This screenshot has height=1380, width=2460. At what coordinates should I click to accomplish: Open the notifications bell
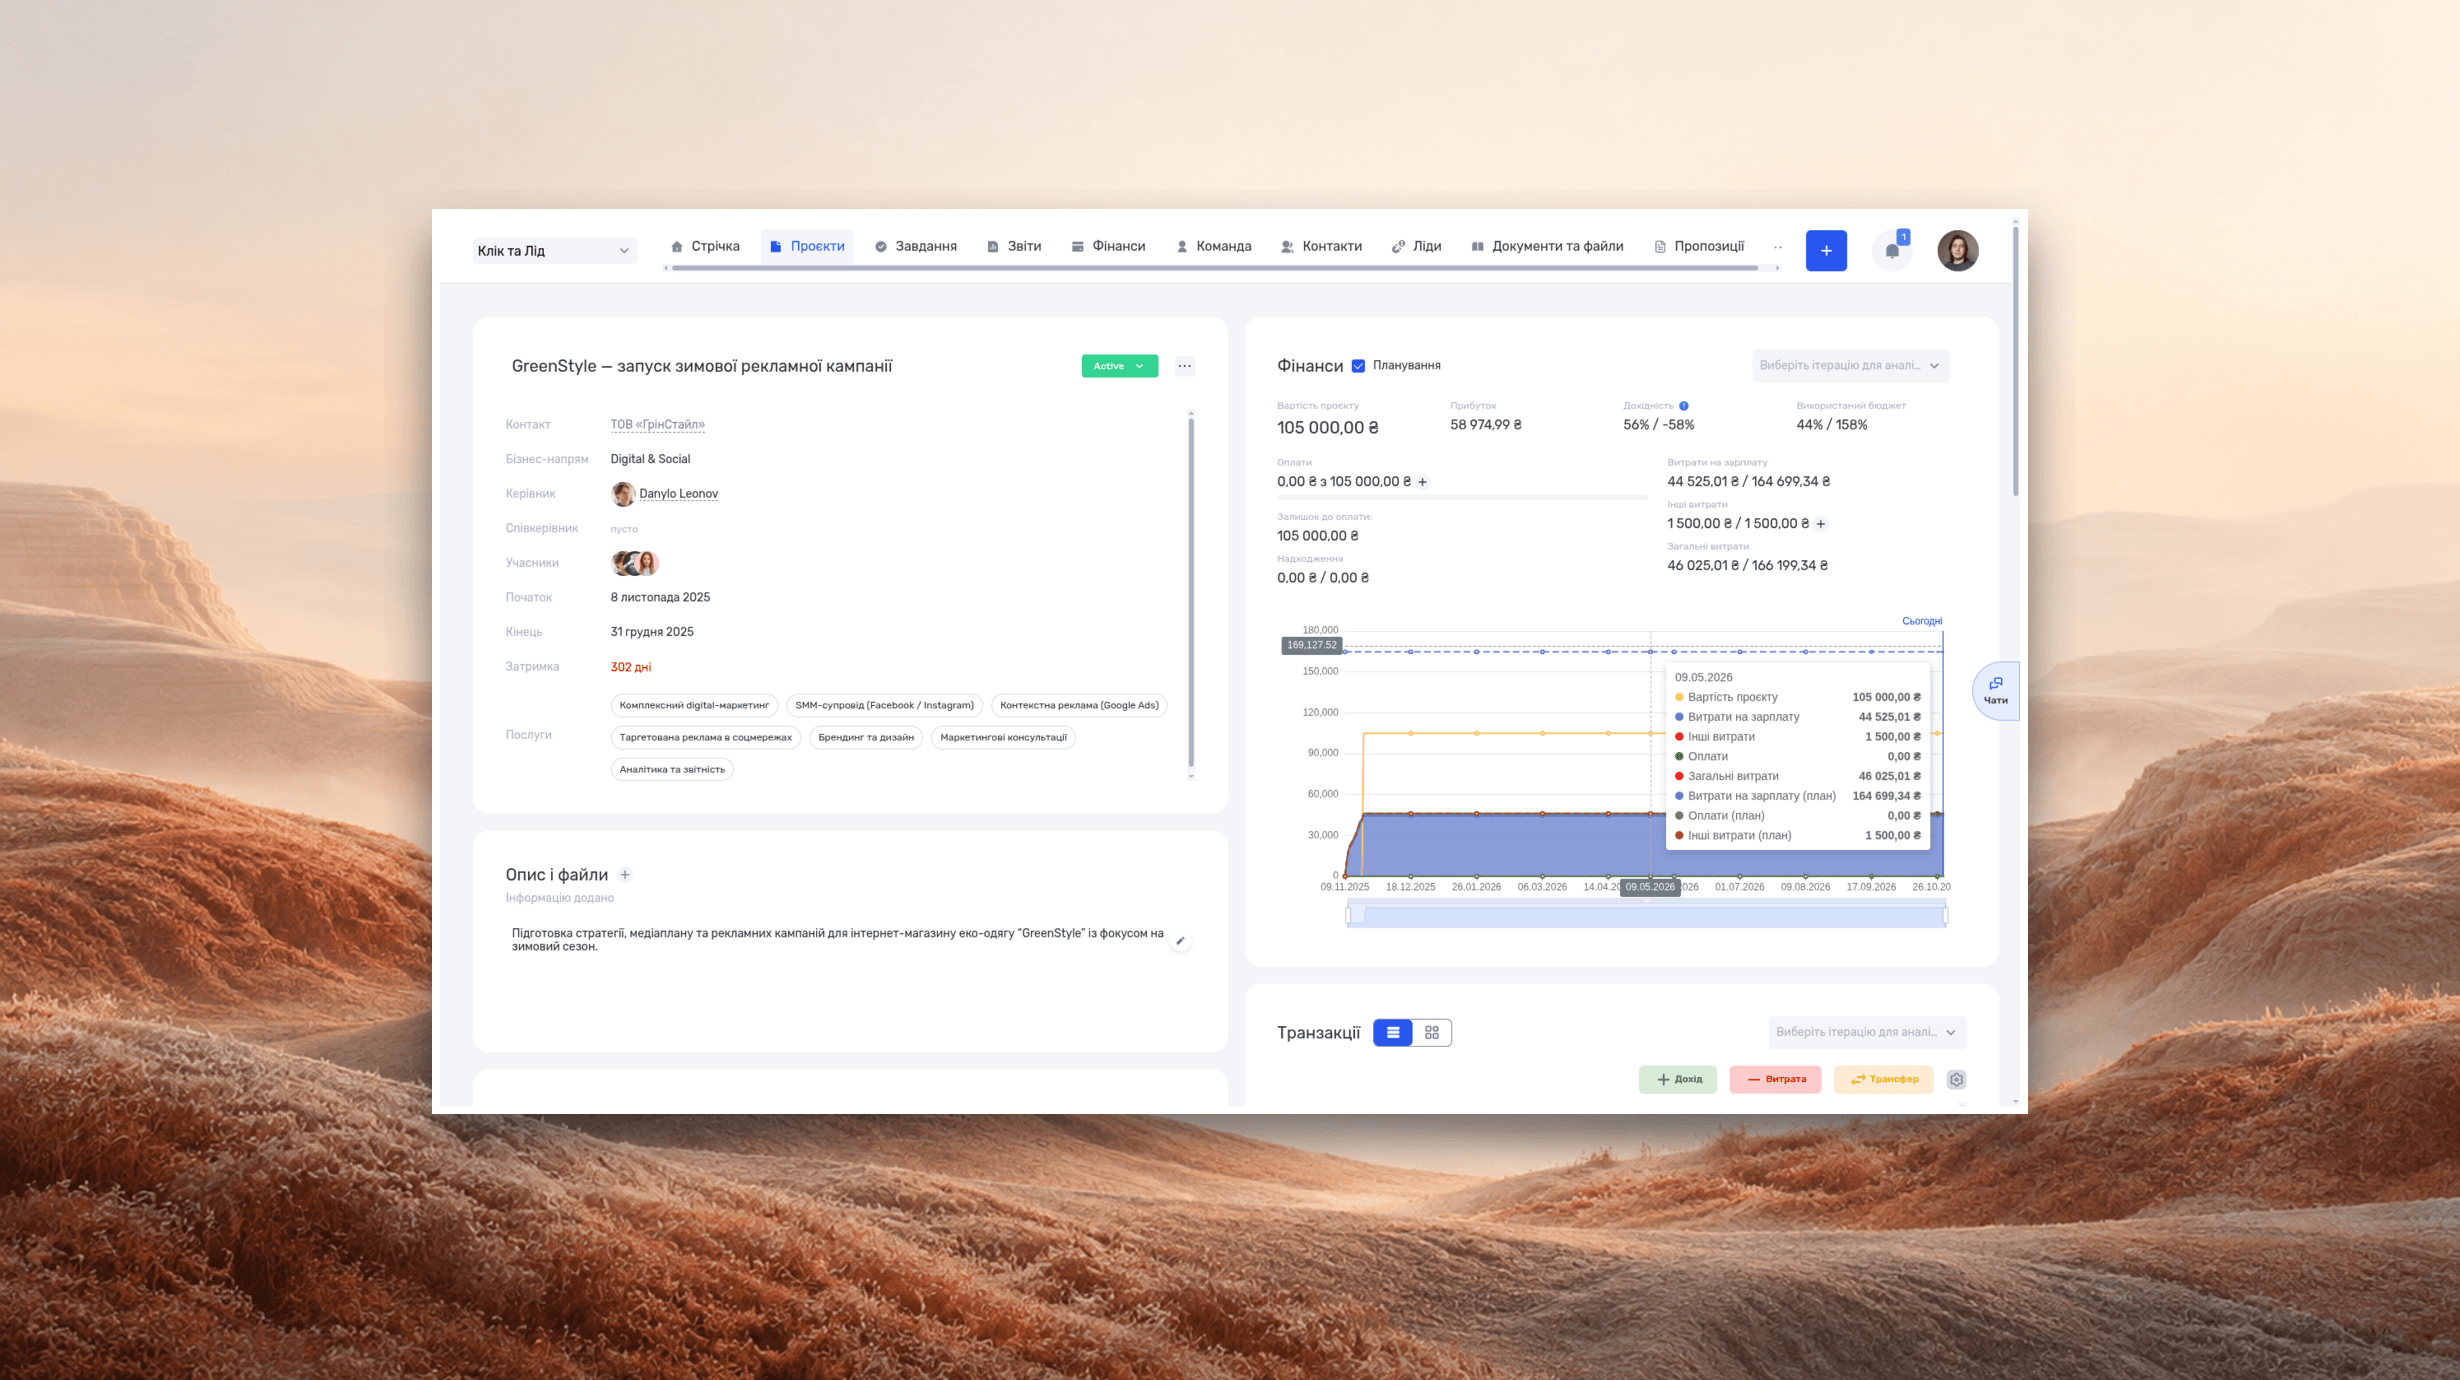pos(1891,251)
